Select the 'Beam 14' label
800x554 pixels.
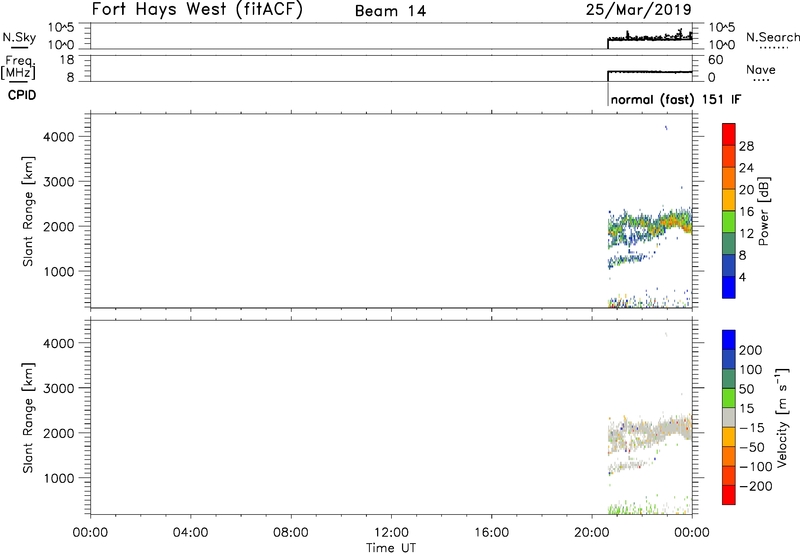(390, 11)
